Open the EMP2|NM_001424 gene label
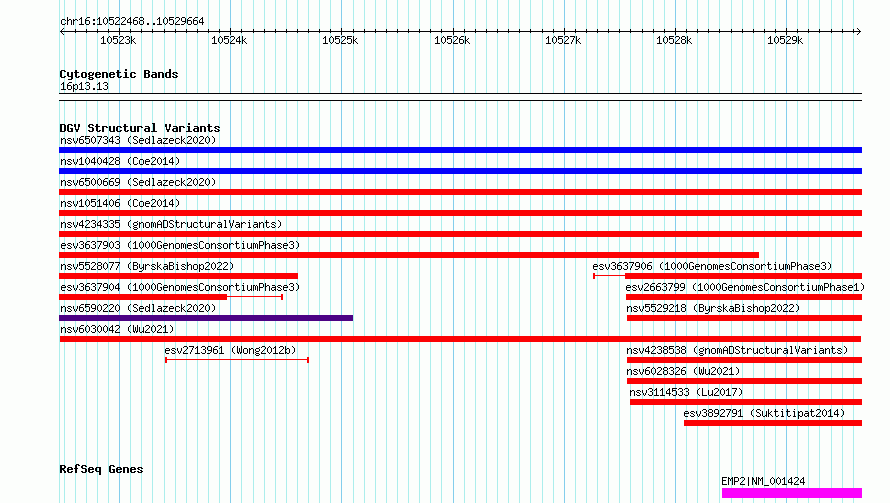890x503 pixels. (763, 481)
